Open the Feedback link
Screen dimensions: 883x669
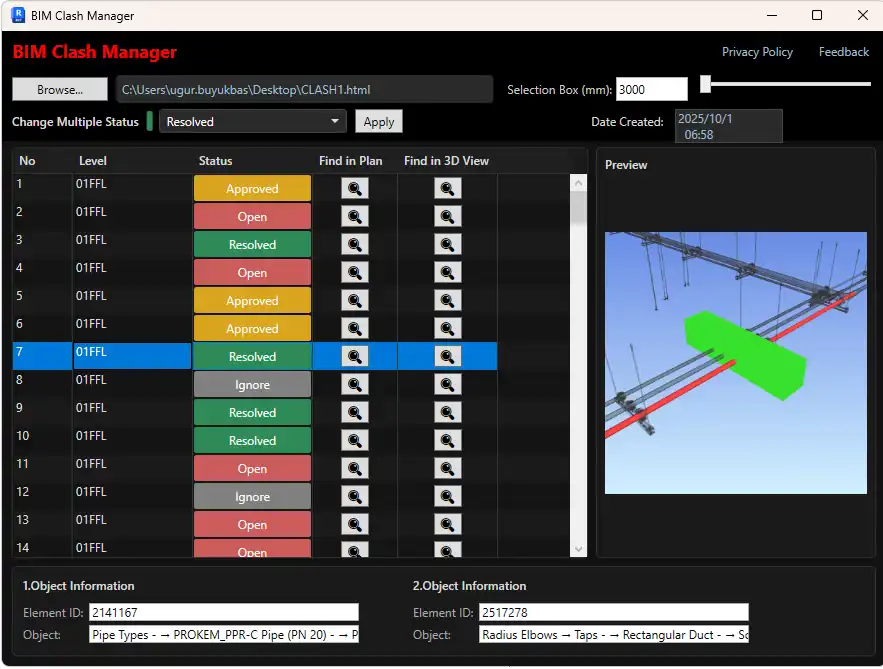pyautogui.click(x=843, y=52)
